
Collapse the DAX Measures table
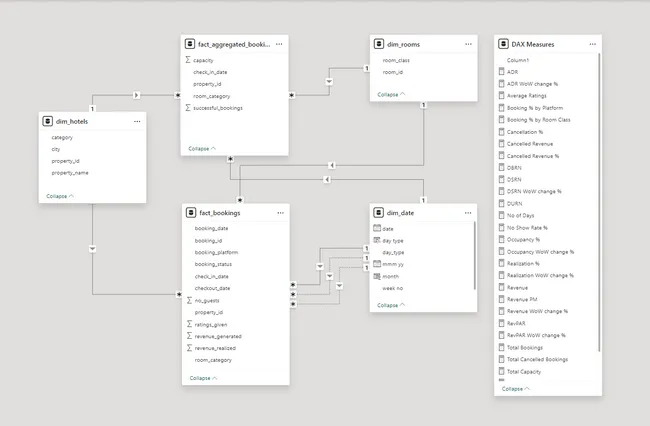[x=516, y=388]
